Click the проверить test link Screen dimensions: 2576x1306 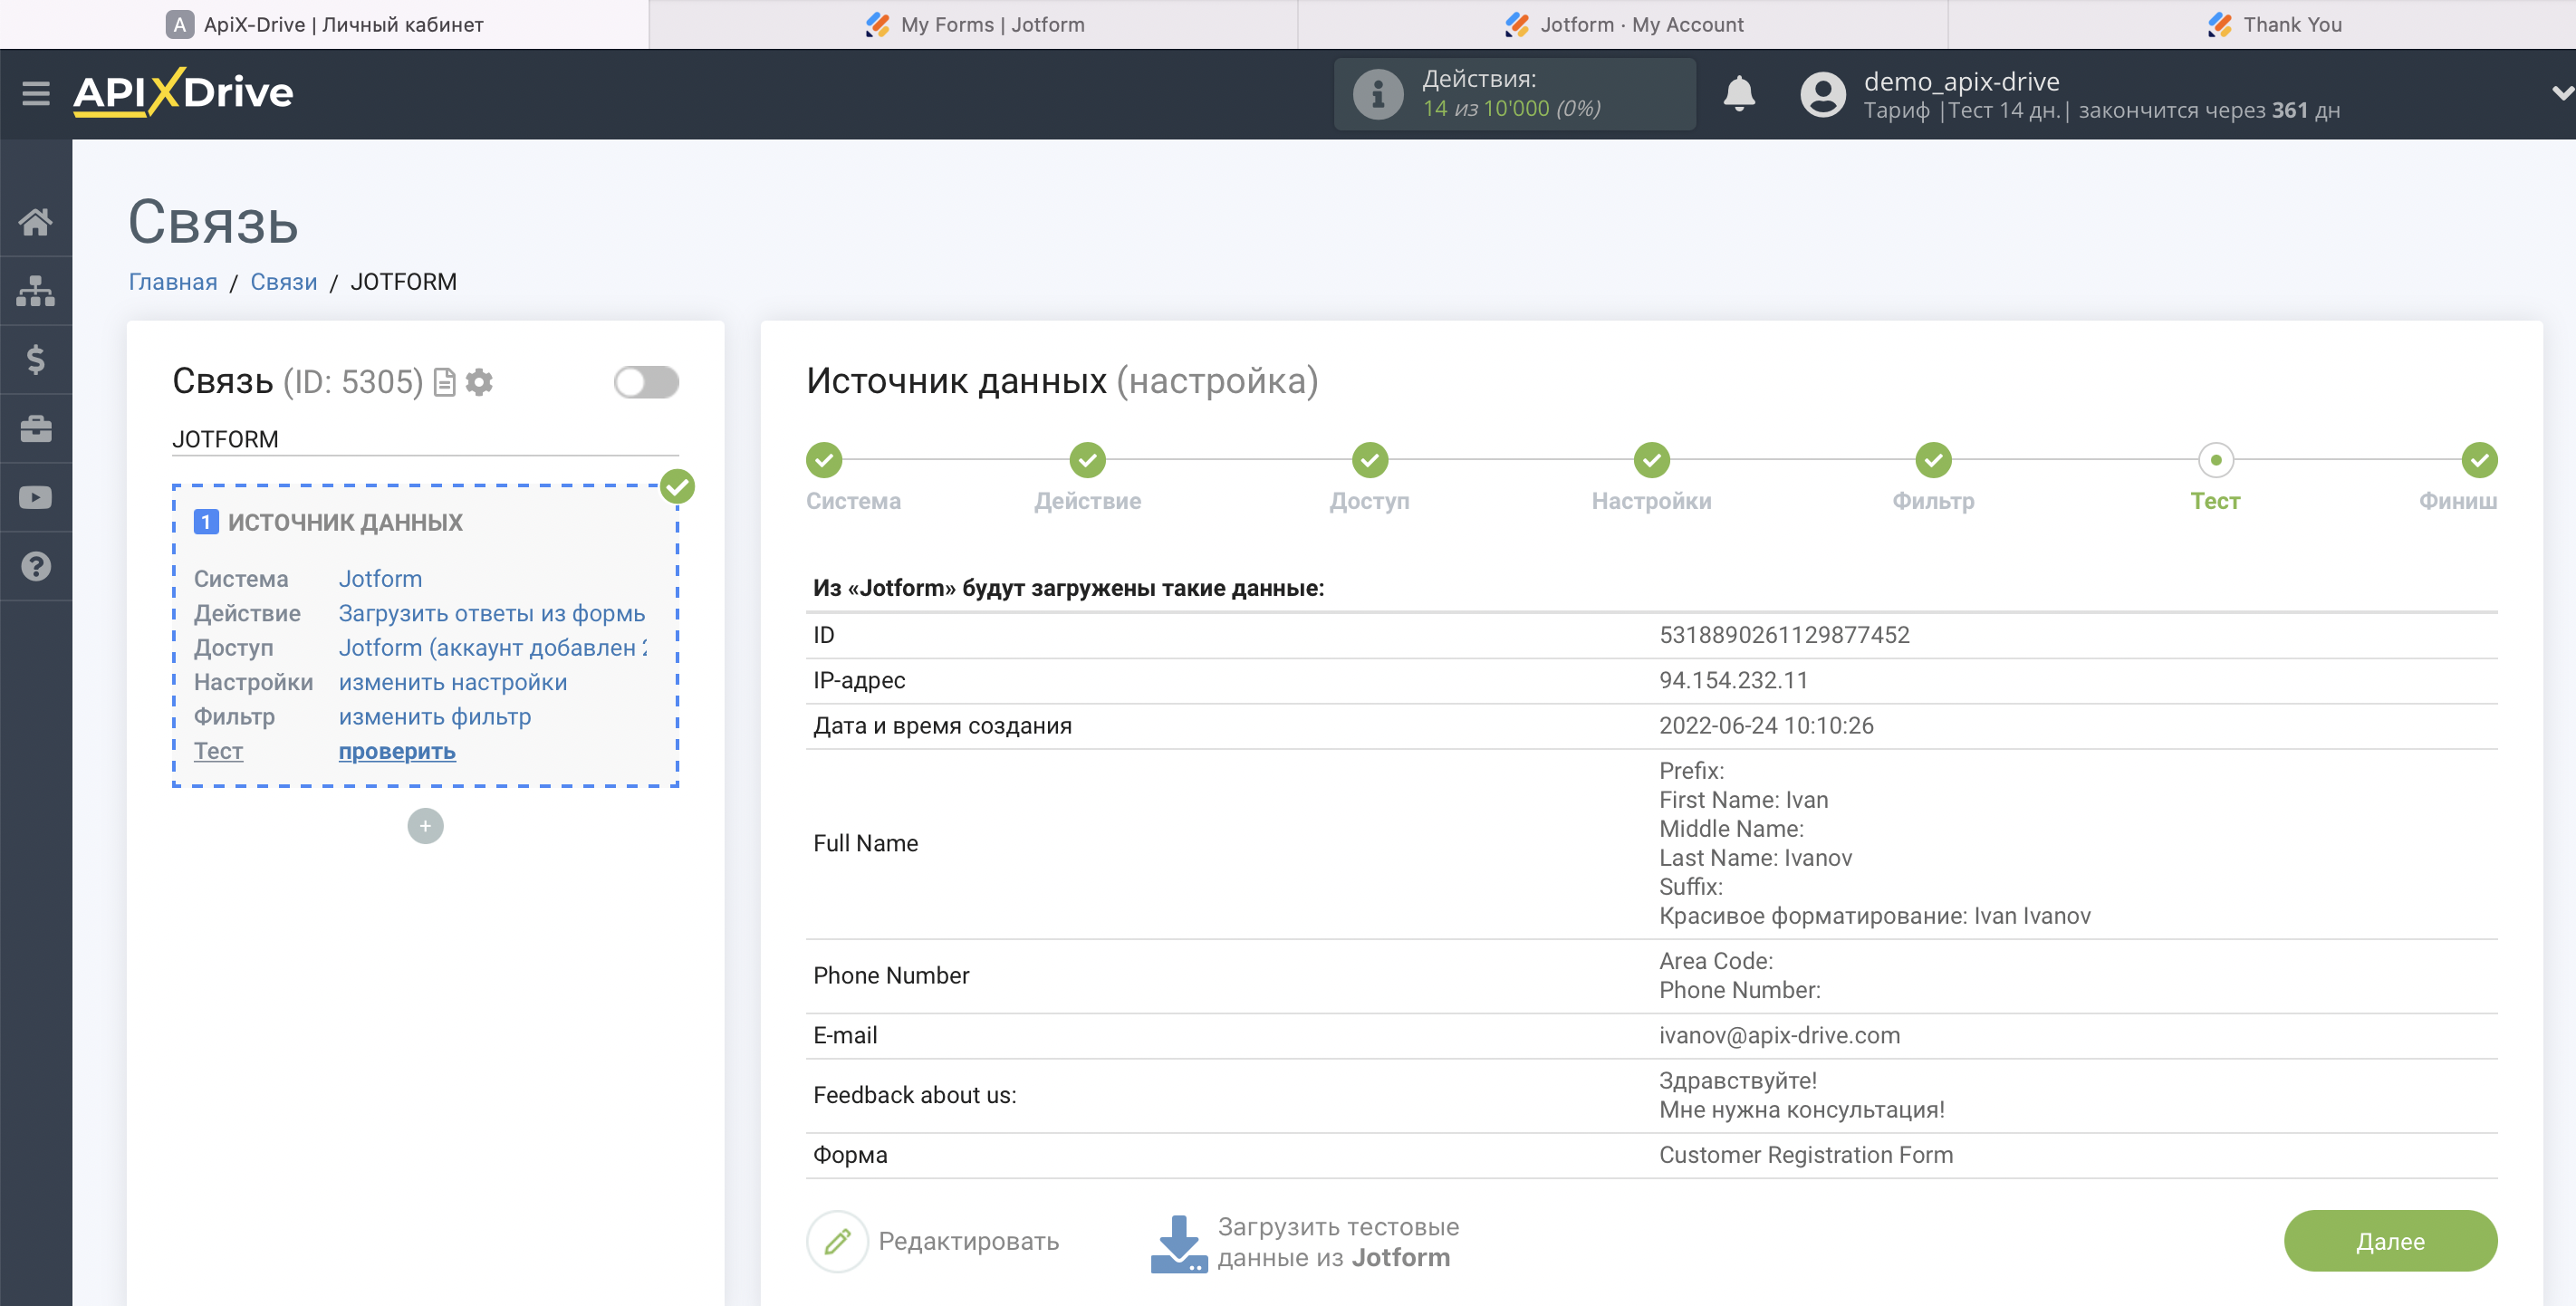point(397,751)
